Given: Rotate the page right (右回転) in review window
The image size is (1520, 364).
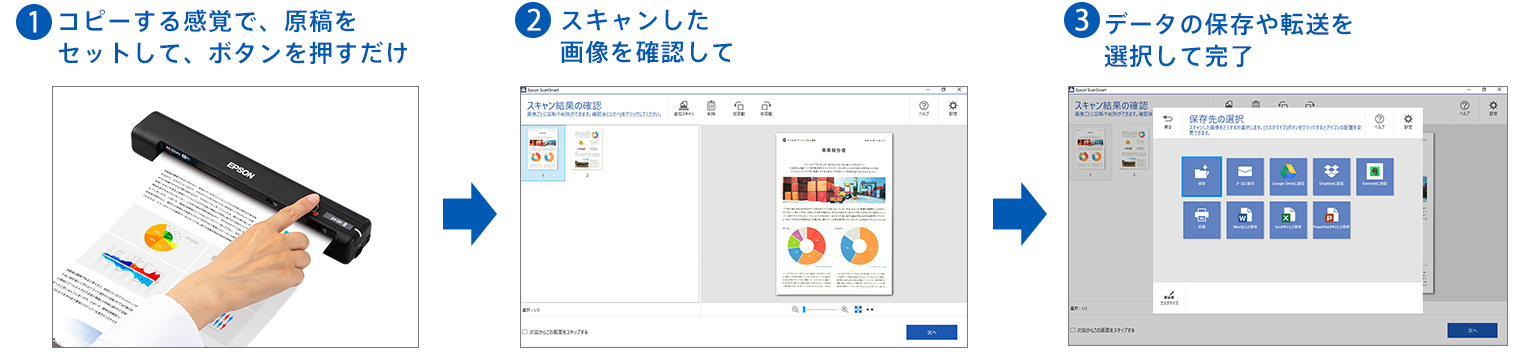Looking at the screenshot, I should click(x=766, y=108).
